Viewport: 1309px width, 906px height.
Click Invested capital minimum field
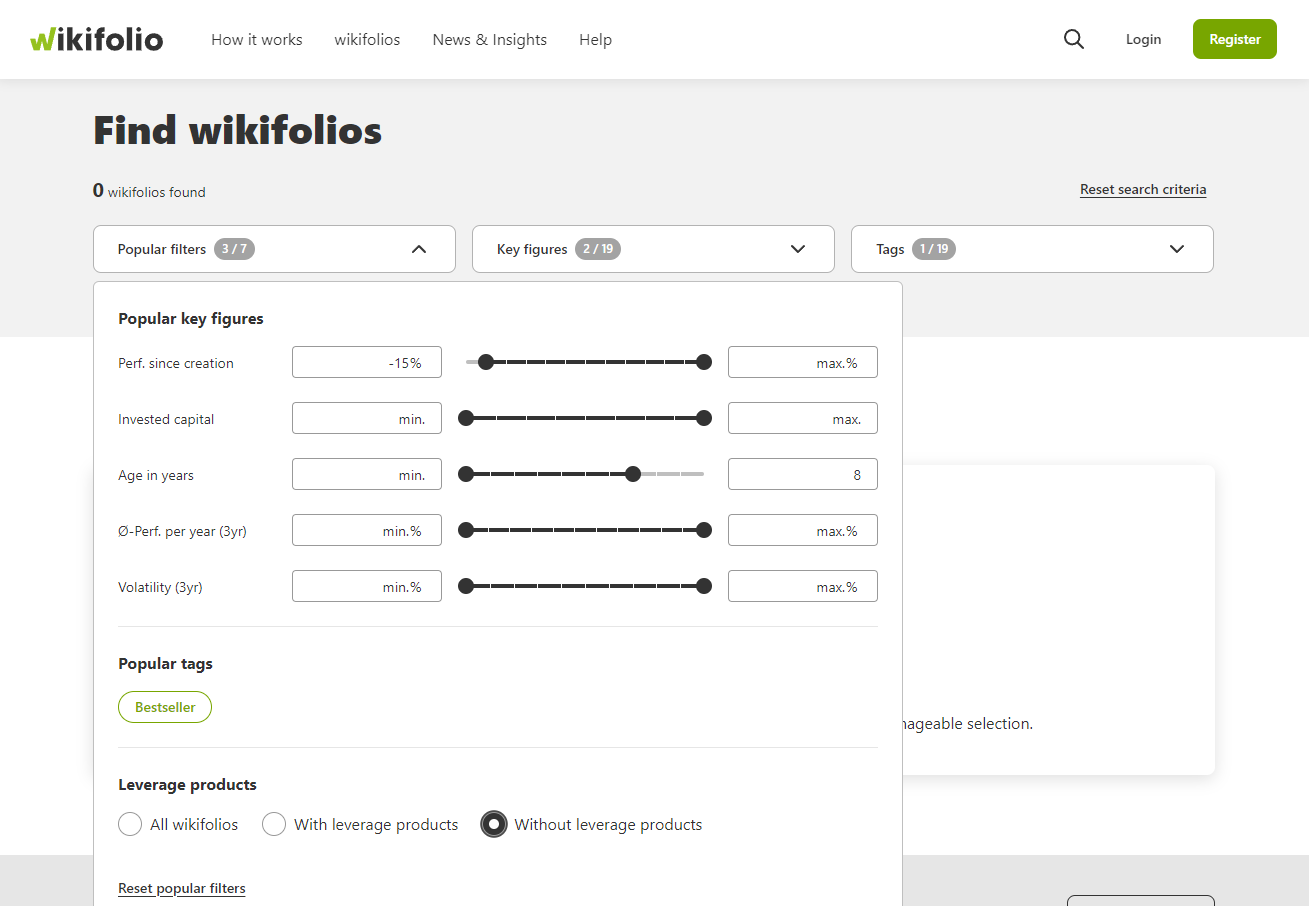click(x=367, y=418)
